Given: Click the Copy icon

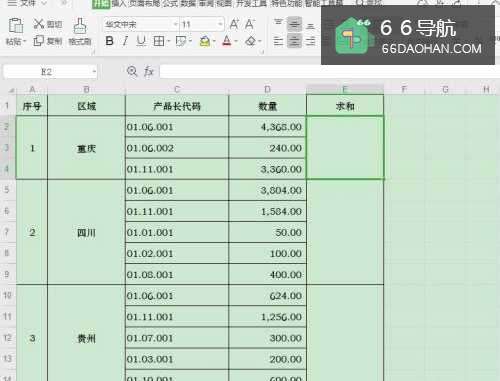Looking at the screenshot, I should [39, 41].
